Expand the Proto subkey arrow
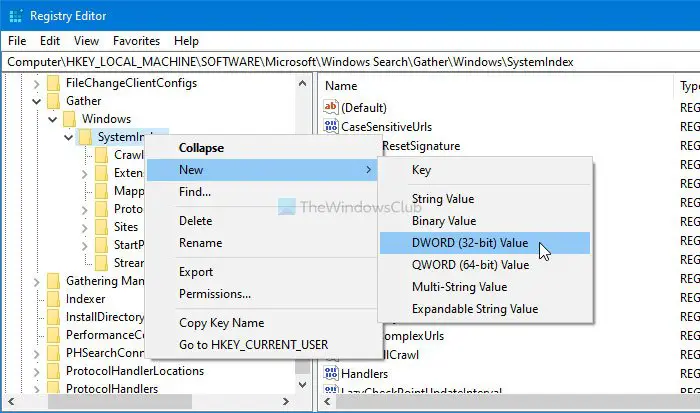The height and width of the screenshot is (413, 700). (x=84, y=209)
